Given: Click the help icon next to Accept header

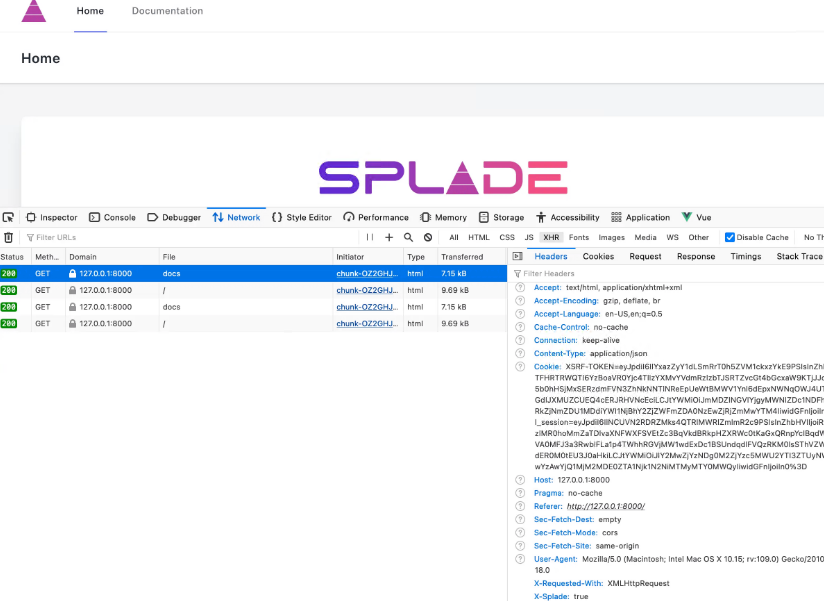Looking at the screenshot, I should point(520,287).
